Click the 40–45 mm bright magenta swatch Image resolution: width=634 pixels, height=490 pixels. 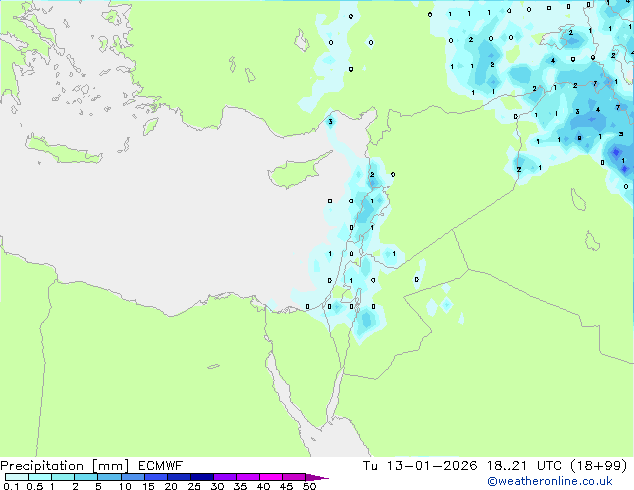[x=271, y=477]
